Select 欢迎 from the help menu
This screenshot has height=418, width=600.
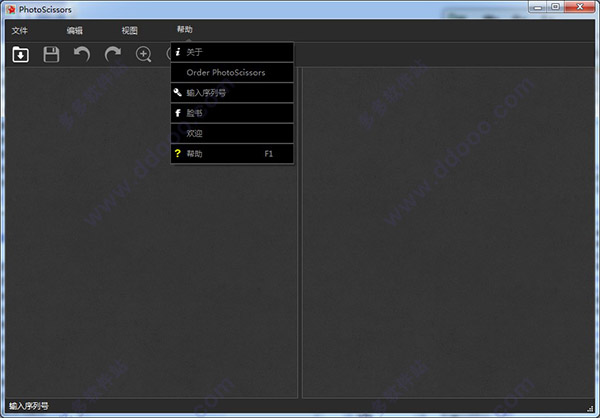[x=232, y=133]
